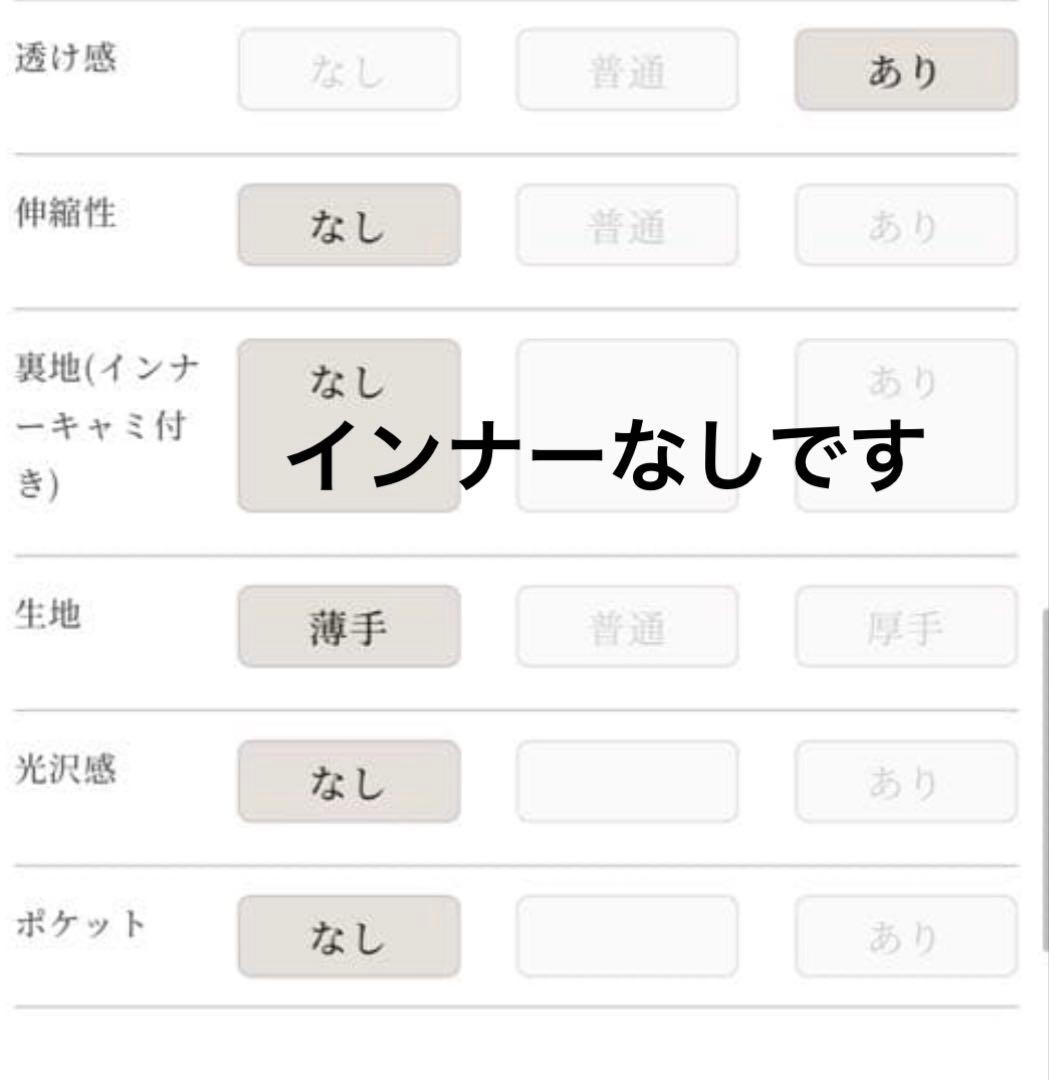Select あり for 裏地(インナーキャミ付き)
The height and width of the screenshot is (1080, 1049).
click(906, 381)
